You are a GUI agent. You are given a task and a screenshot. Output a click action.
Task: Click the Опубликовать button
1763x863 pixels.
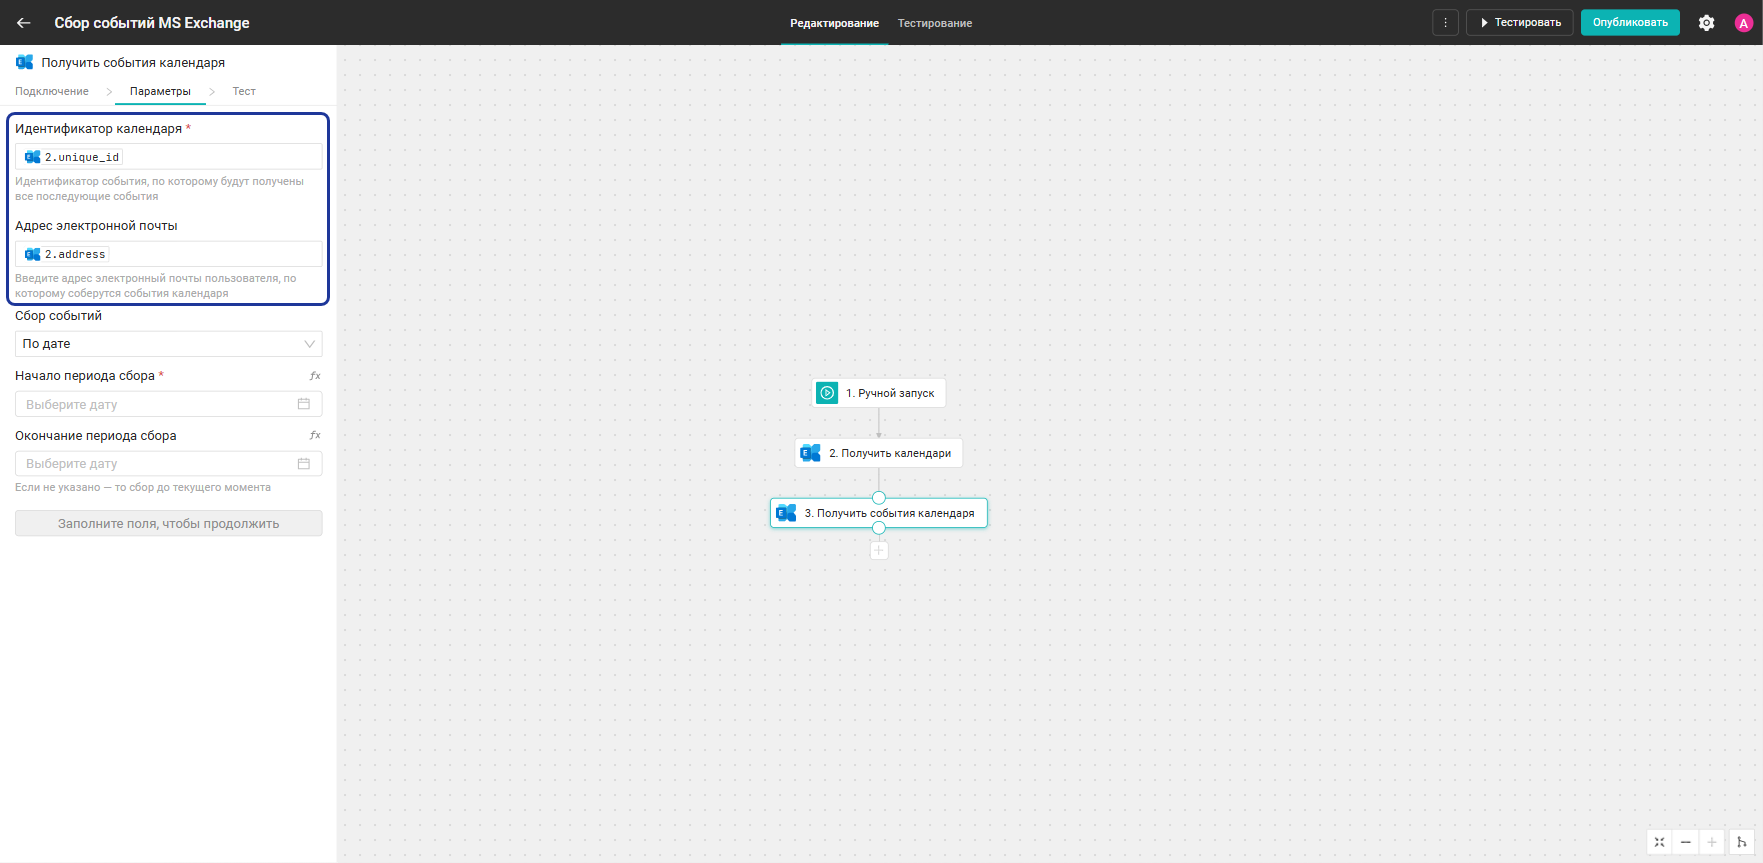pos(1630,23)
